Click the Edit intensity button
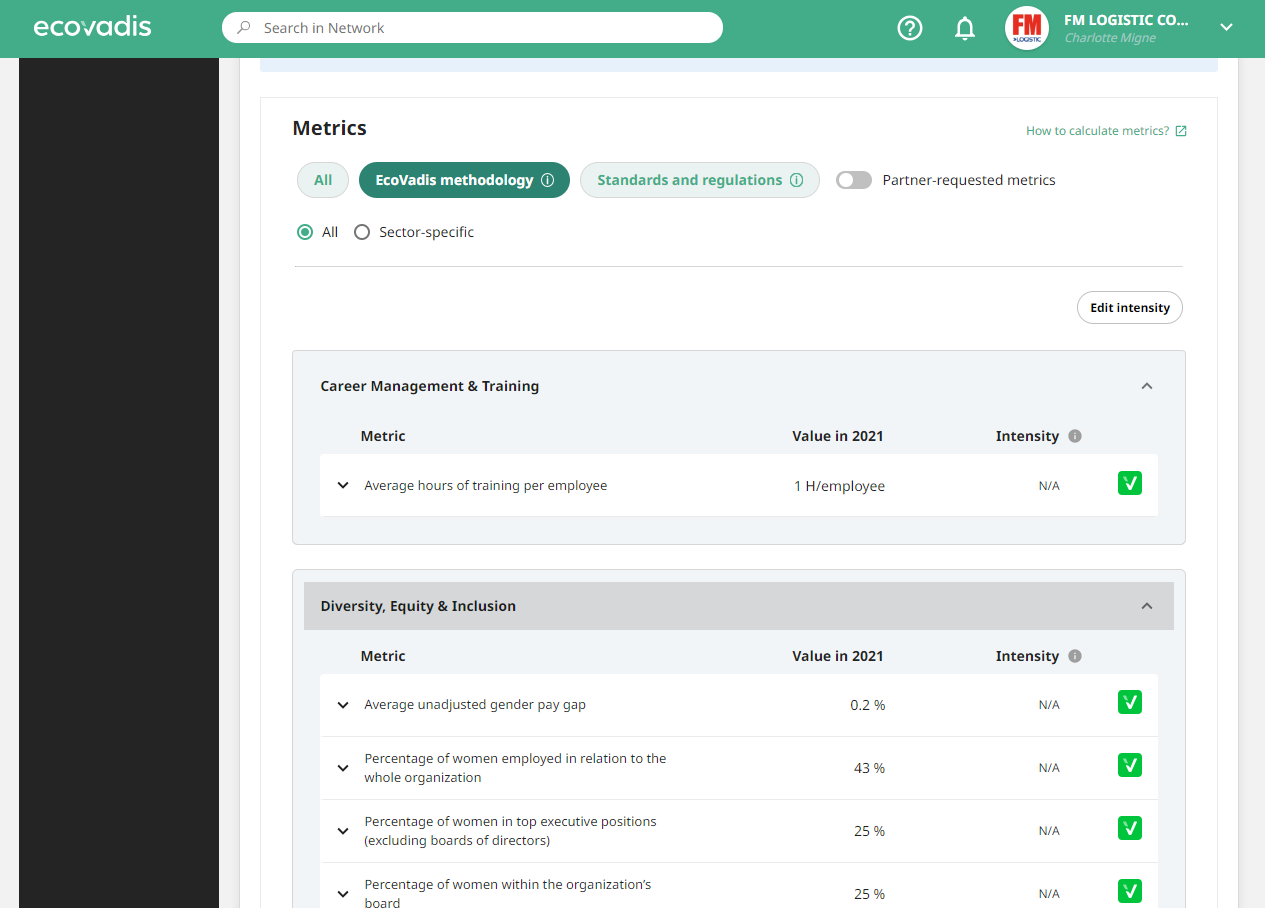Screen dimensions: 1265x908 click(x=1130, y=308)
